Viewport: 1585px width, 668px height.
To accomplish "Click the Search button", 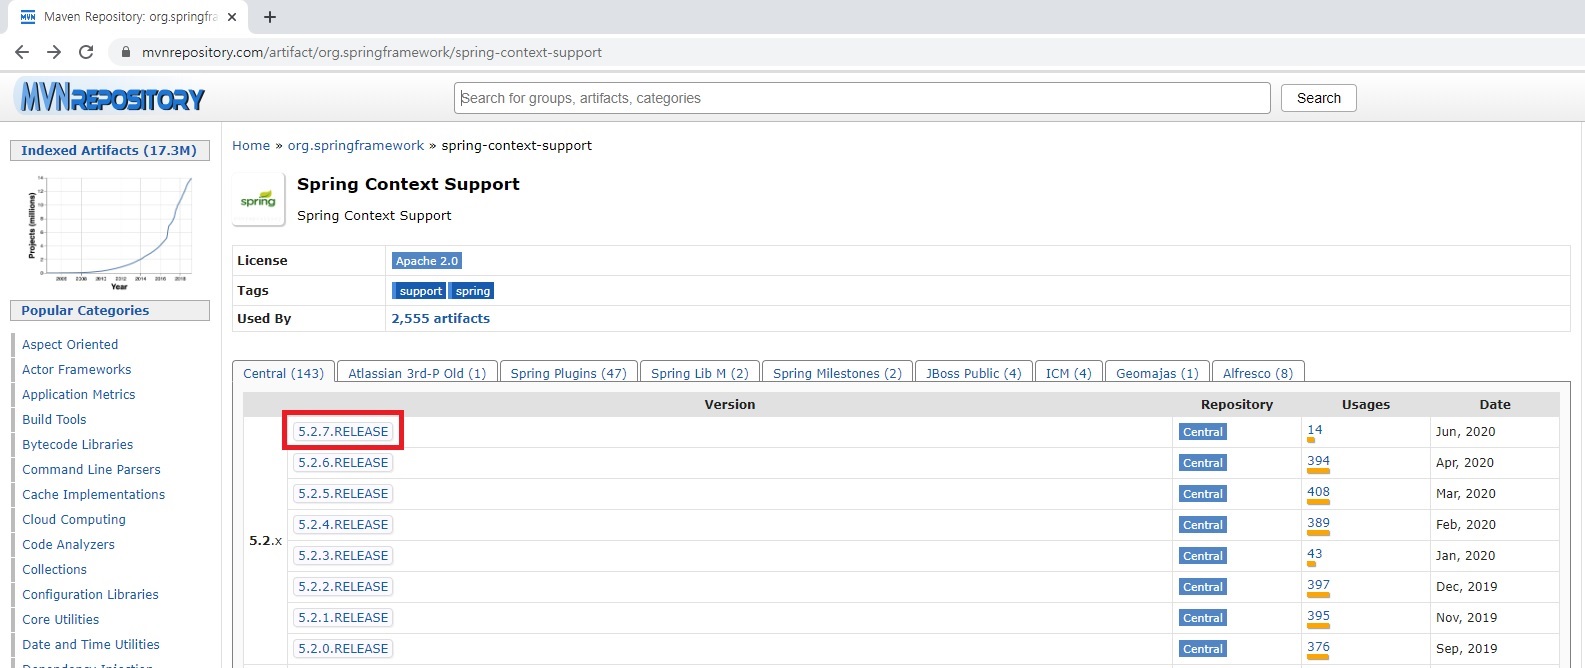I will pyautogui.click(x=1318, y=98).
